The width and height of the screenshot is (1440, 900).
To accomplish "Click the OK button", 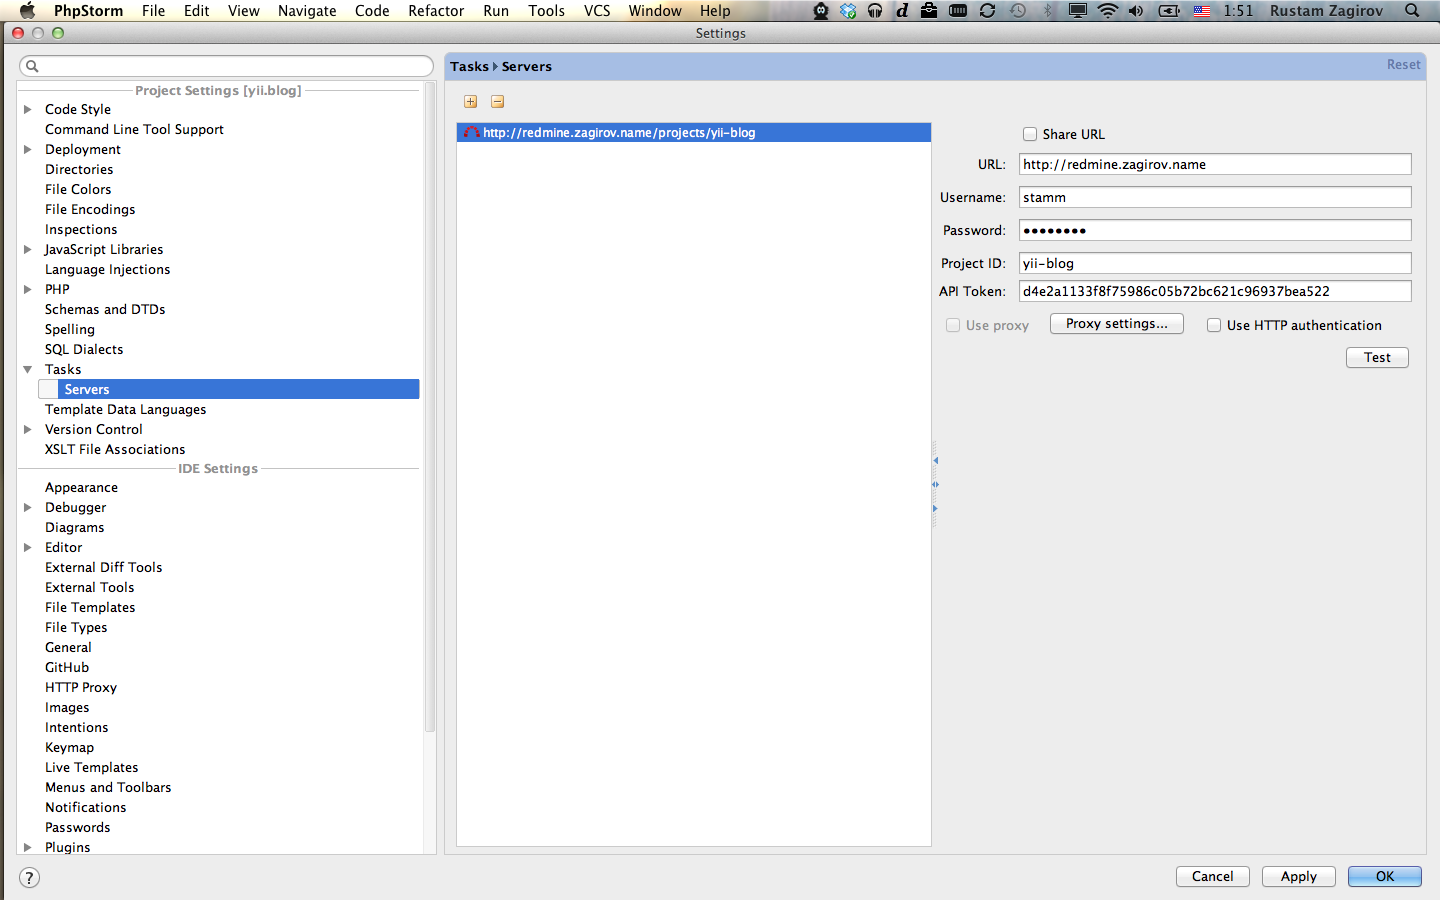I will click(x=1385, y=876).
